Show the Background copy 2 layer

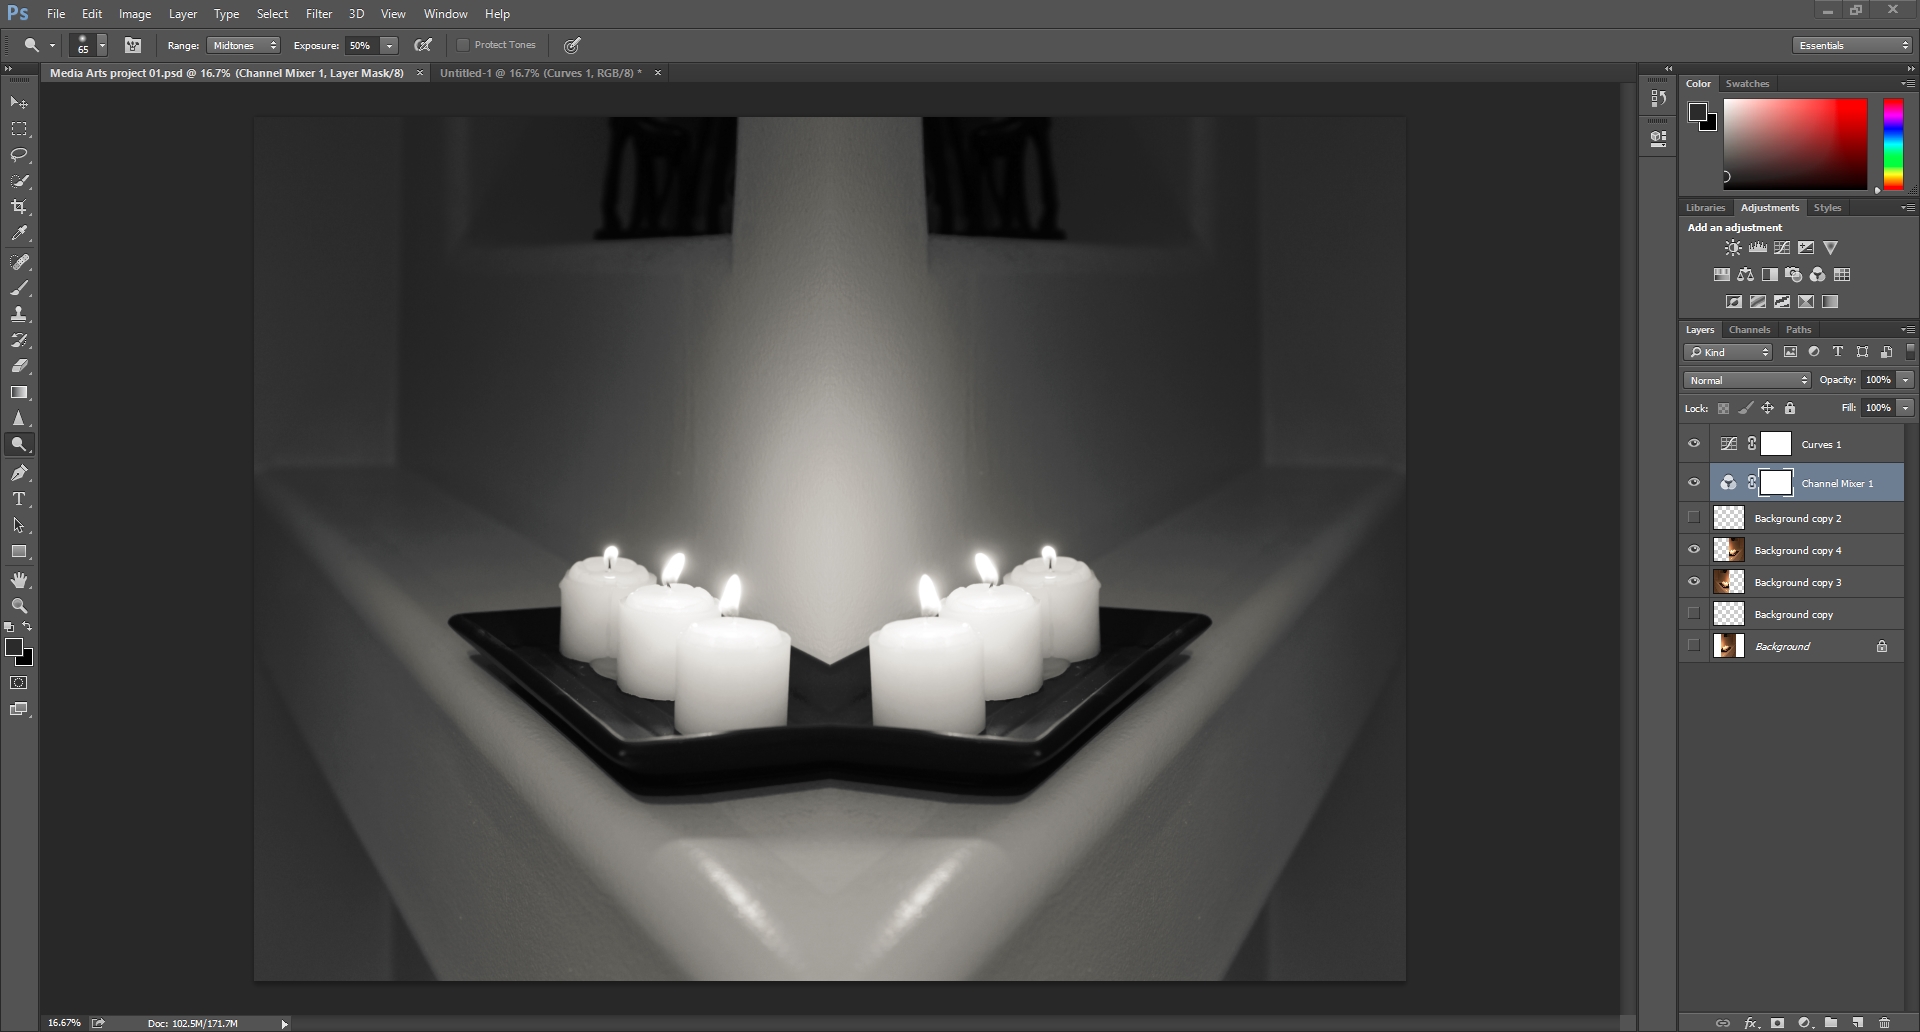(1694, 518)
